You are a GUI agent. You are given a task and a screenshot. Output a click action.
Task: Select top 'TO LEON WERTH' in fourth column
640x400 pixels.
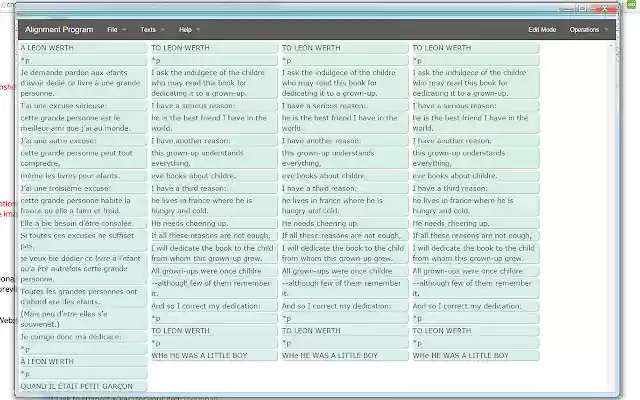pos(476,48)
